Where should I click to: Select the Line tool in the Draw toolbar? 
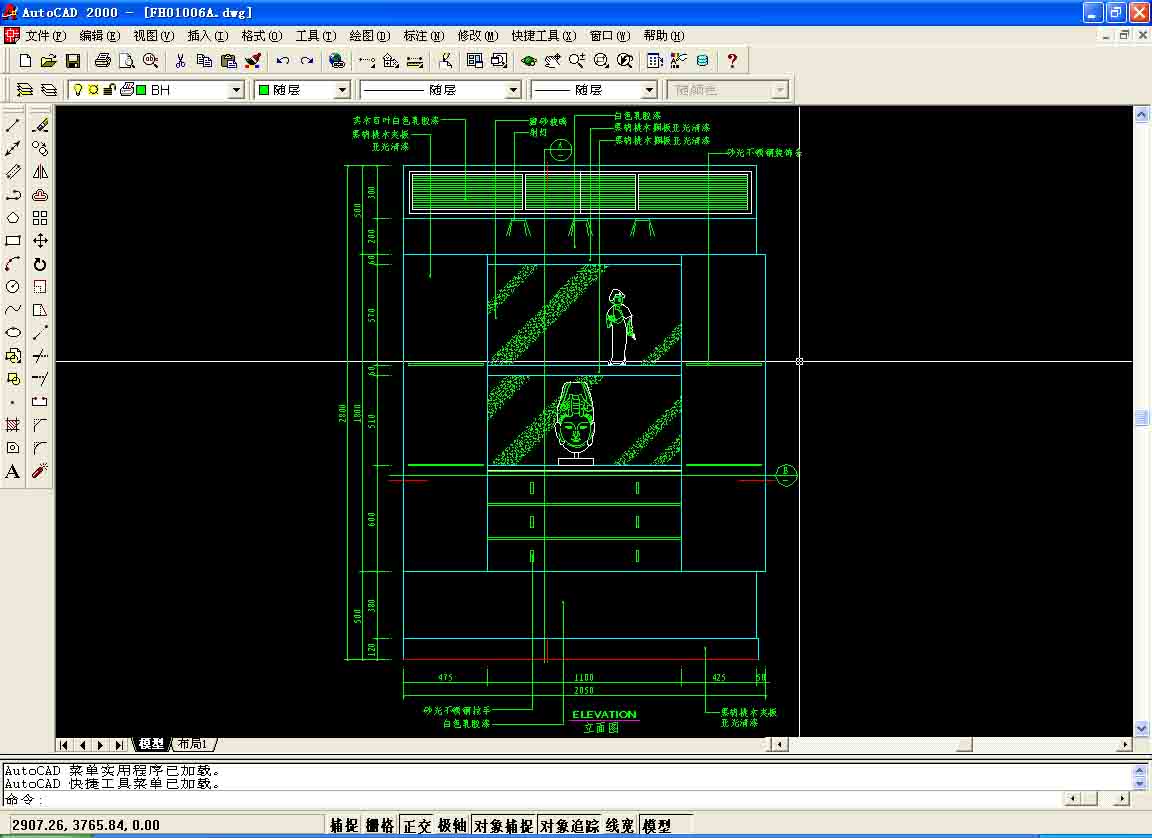12,126
